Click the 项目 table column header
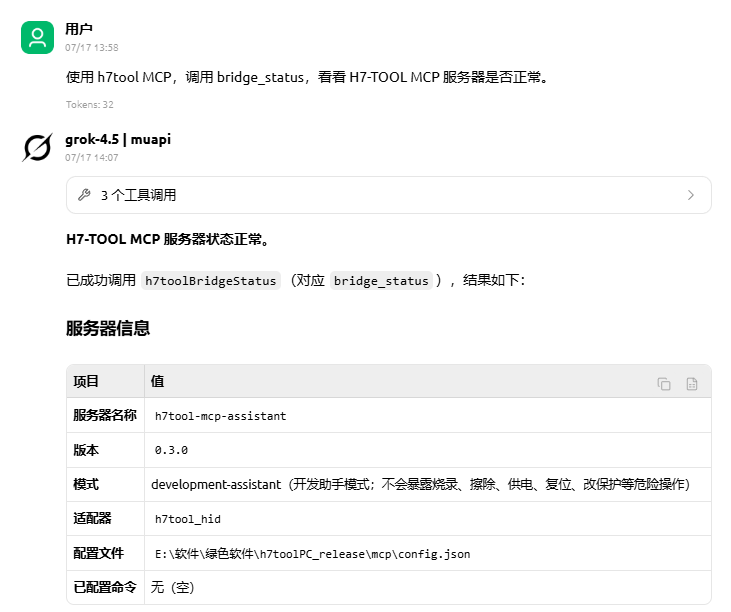The image size is (731, 612). point(86,381)
